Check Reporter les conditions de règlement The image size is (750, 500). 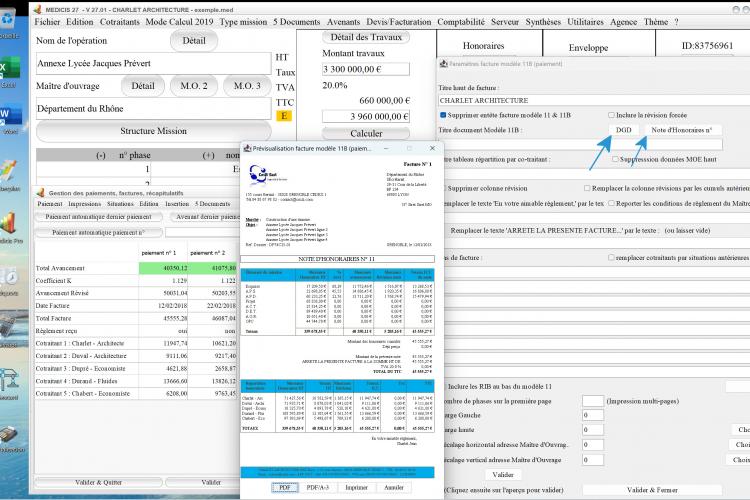pyautogui.click(x=611, y=203)
